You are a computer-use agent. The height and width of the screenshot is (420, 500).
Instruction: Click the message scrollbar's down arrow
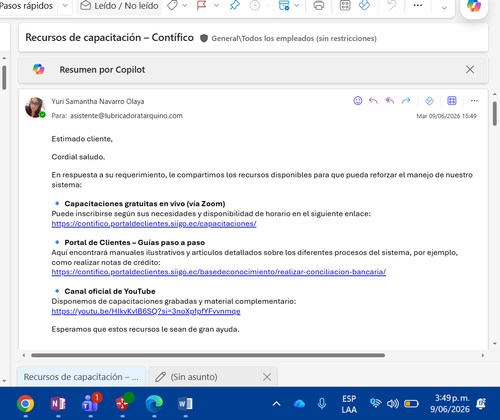(x=495, y=344)
